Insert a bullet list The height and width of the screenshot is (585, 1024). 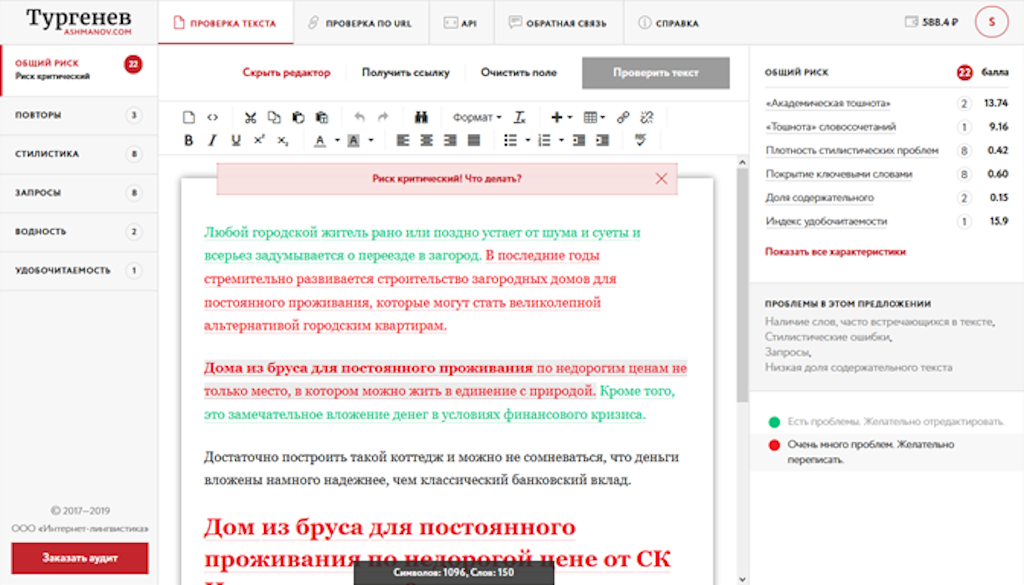point(511,140)
